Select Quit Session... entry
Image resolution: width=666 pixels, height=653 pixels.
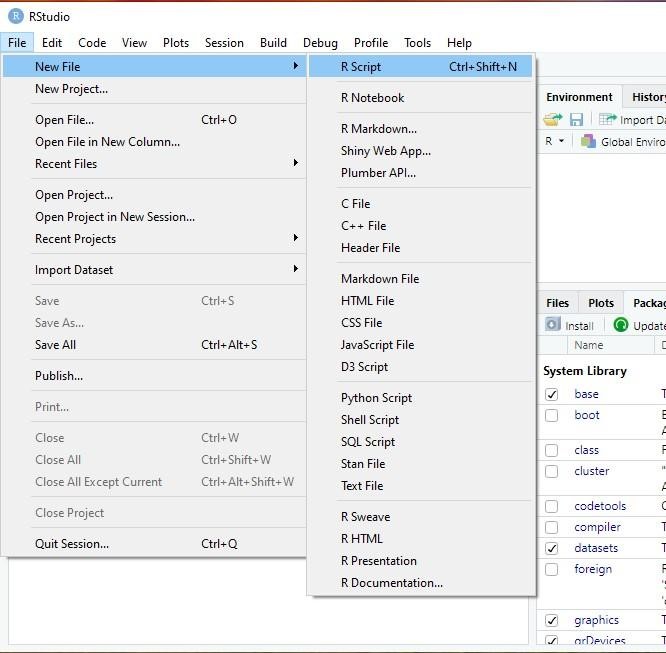pyautogui.click(x=155, y=544)
